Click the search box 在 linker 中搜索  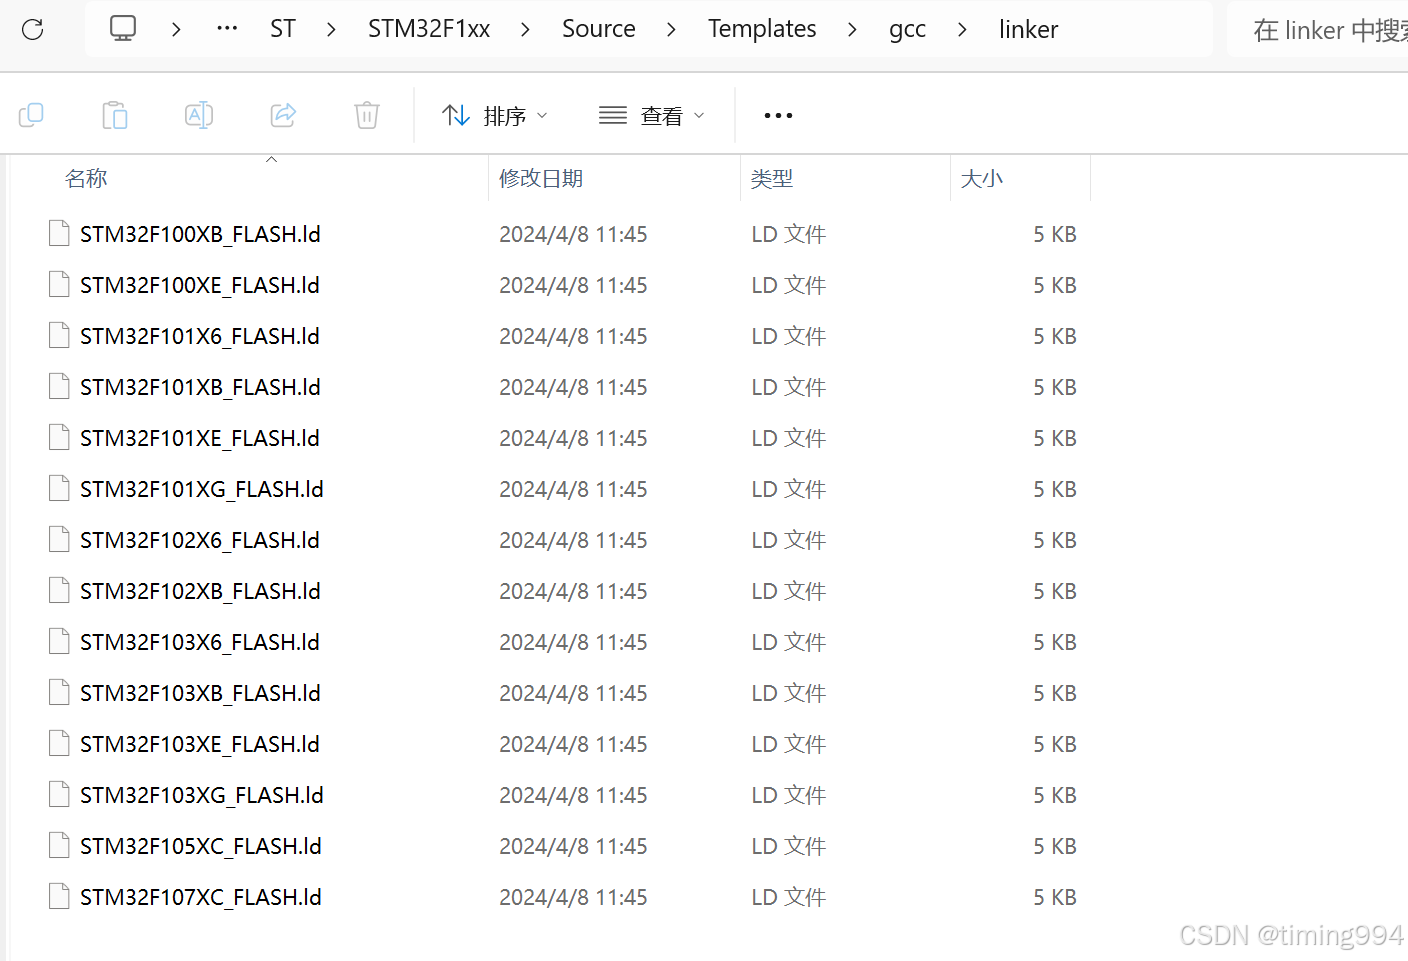(x=1320, y=30)
